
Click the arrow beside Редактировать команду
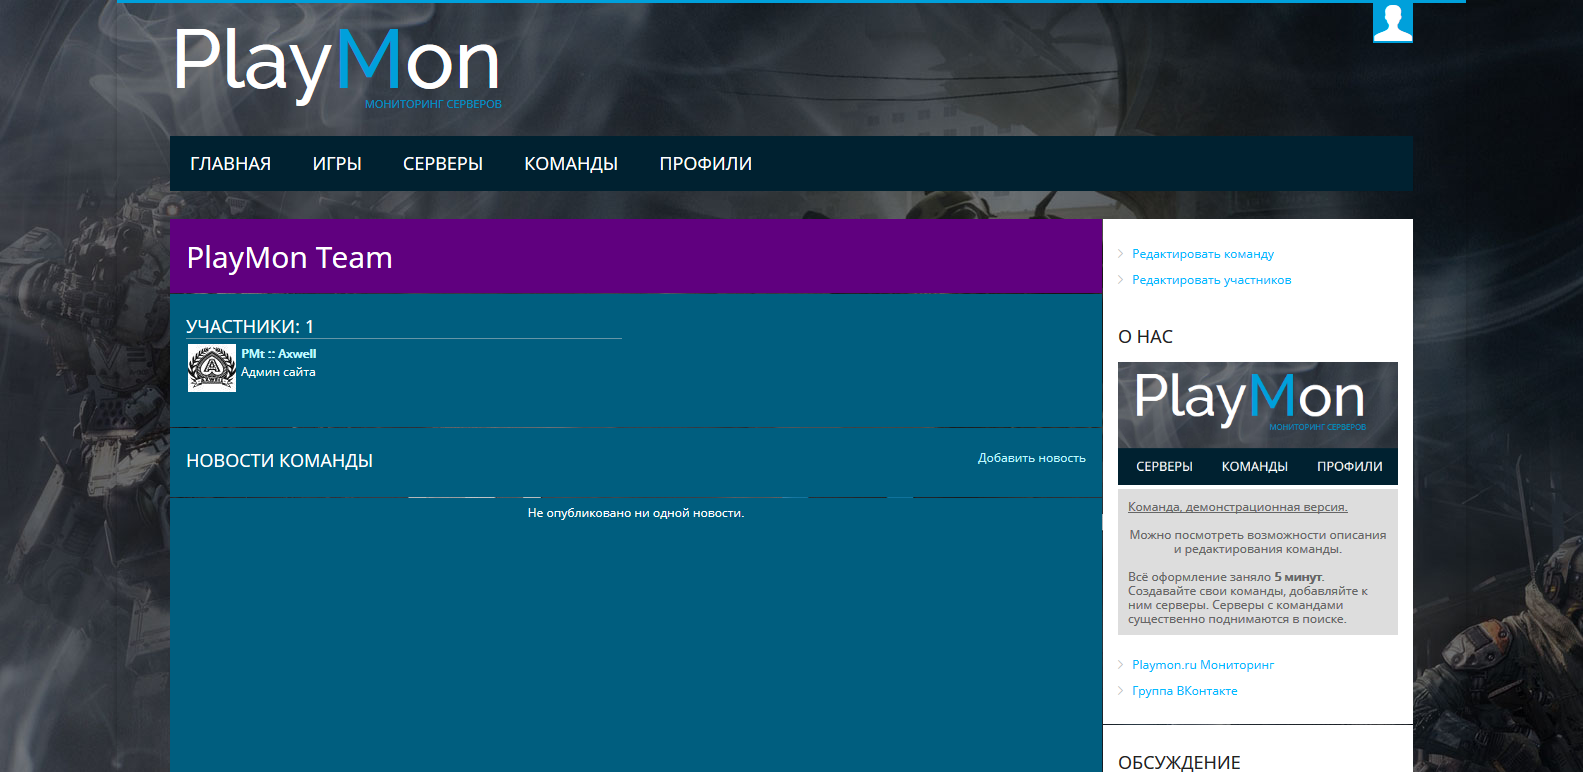click(x=1121, y=254)
